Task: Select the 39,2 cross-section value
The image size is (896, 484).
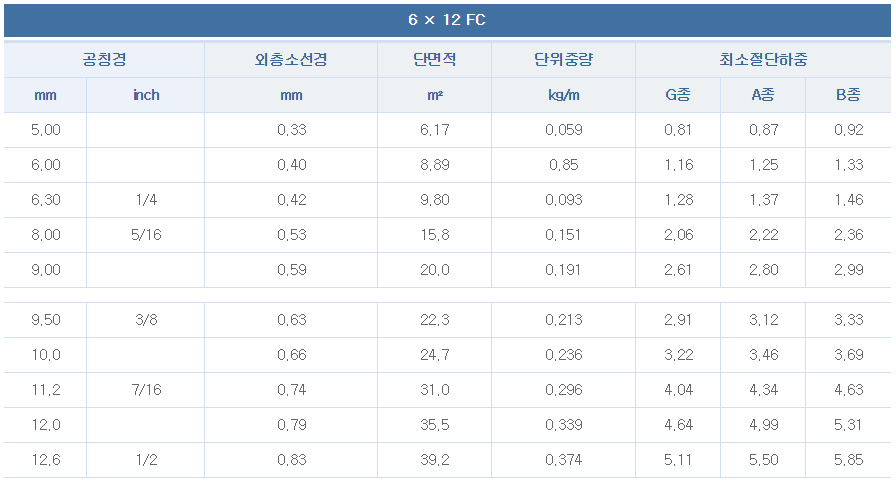Action: [x=434, y=460]
